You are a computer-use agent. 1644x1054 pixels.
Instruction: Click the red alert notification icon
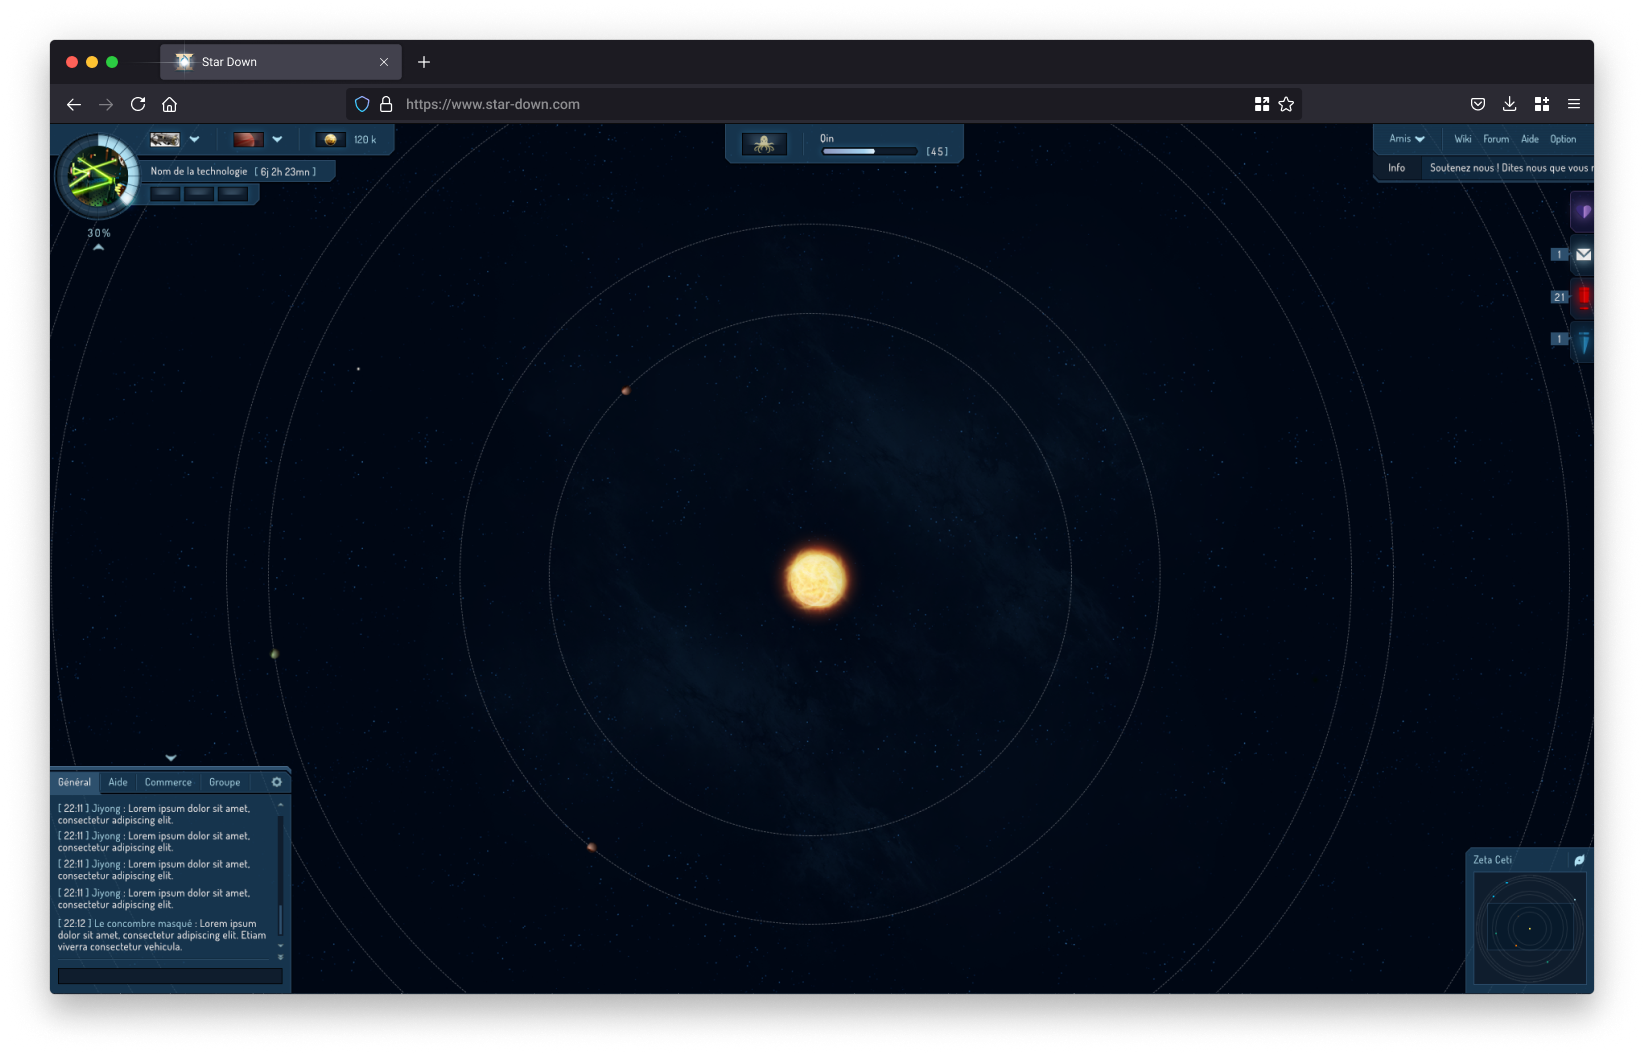pyautogui.click(x=1583, y=297)
